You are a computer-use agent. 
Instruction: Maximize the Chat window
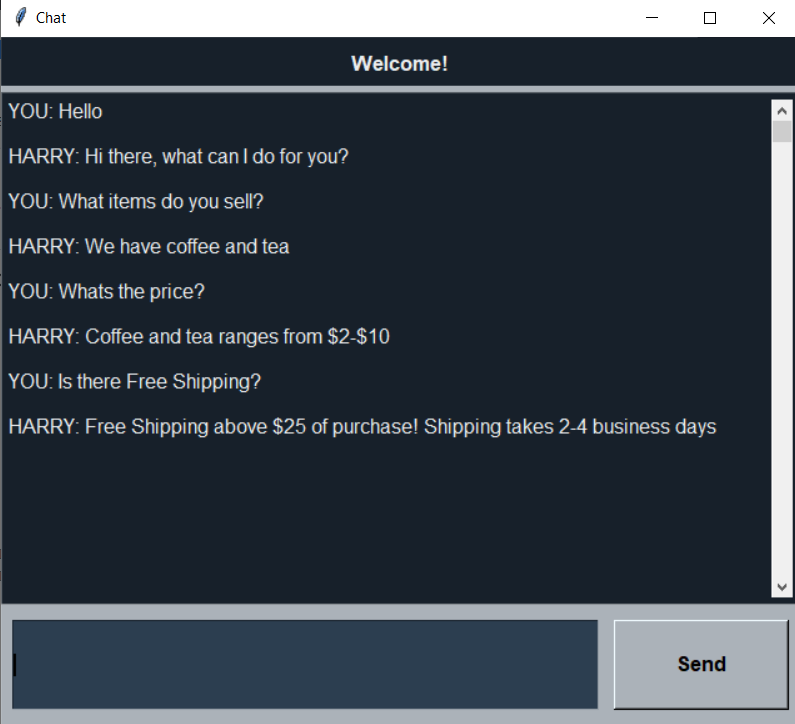[710, 18]
